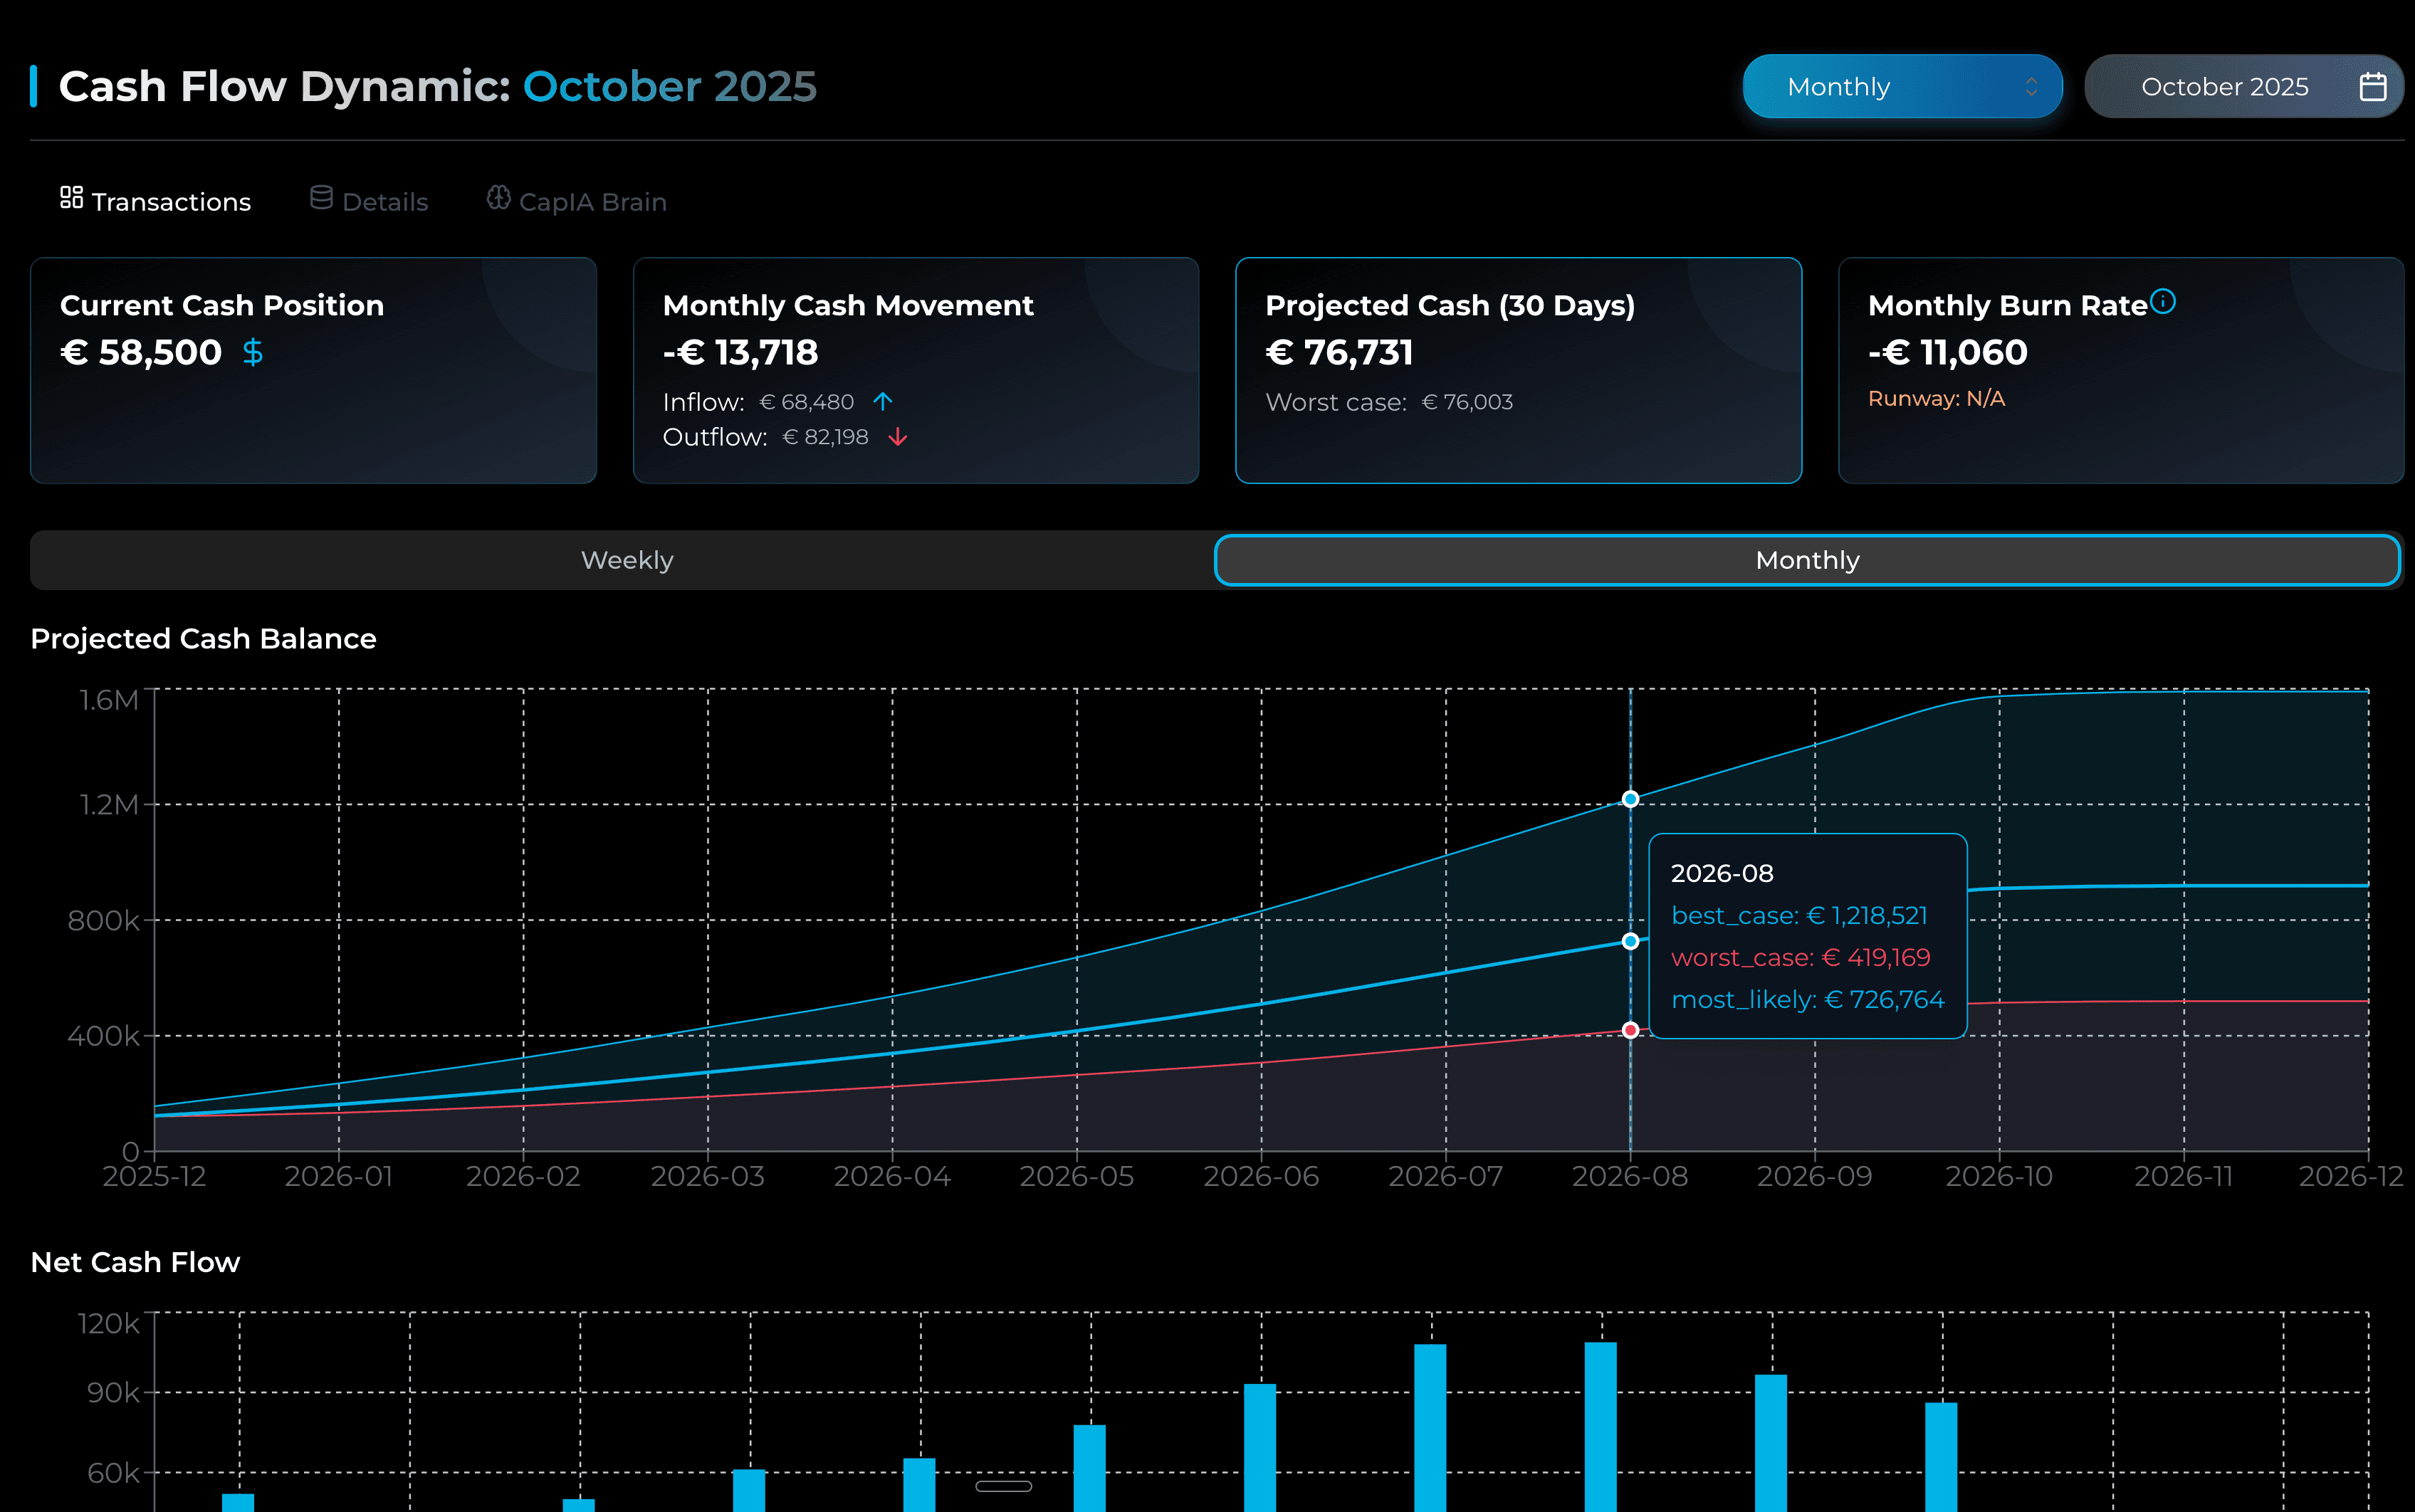Click the brain icon beside CapIA Brain

tap(498, 198)
